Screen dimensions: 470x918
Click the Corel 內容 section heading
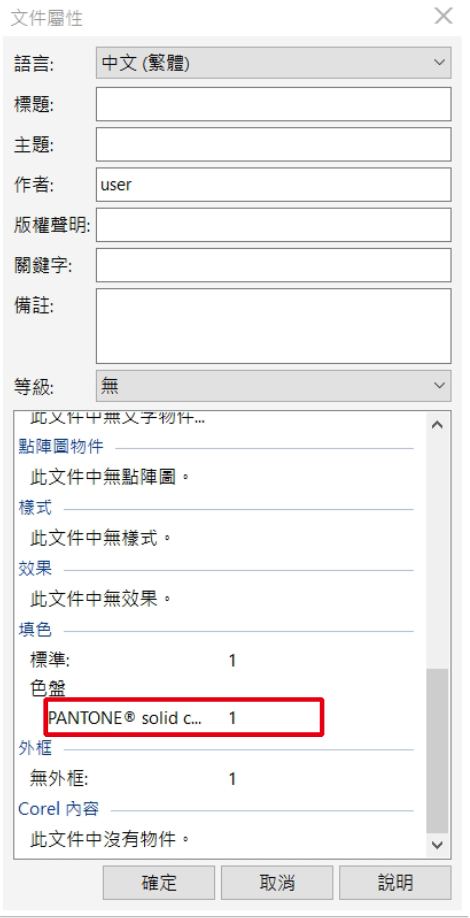(x=59, y=809)
